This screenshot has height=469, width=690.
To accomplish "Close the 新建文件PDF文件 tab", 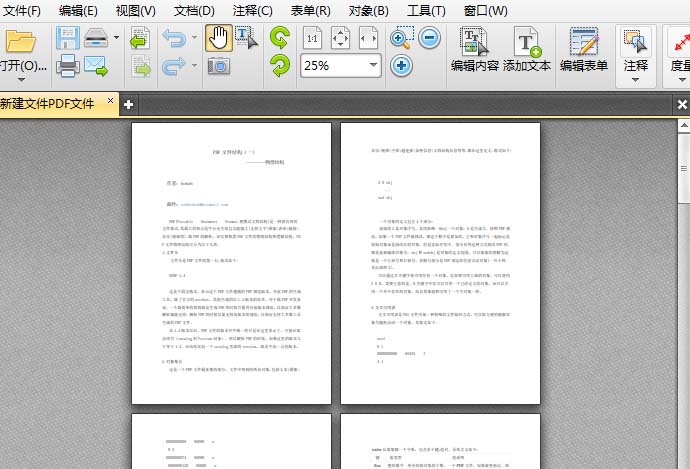I will 110,100.
